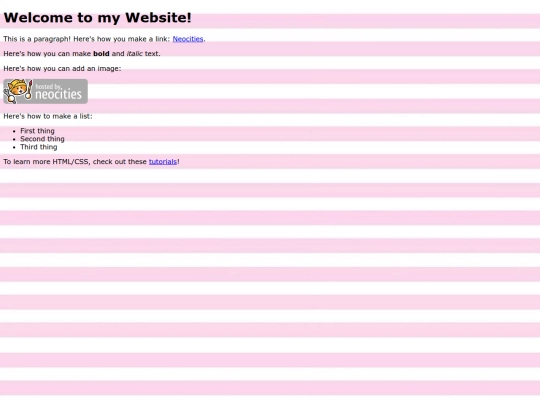540x405 pixels.
Task: Click the bold word in the paragraph
Action: coord(101,54)
